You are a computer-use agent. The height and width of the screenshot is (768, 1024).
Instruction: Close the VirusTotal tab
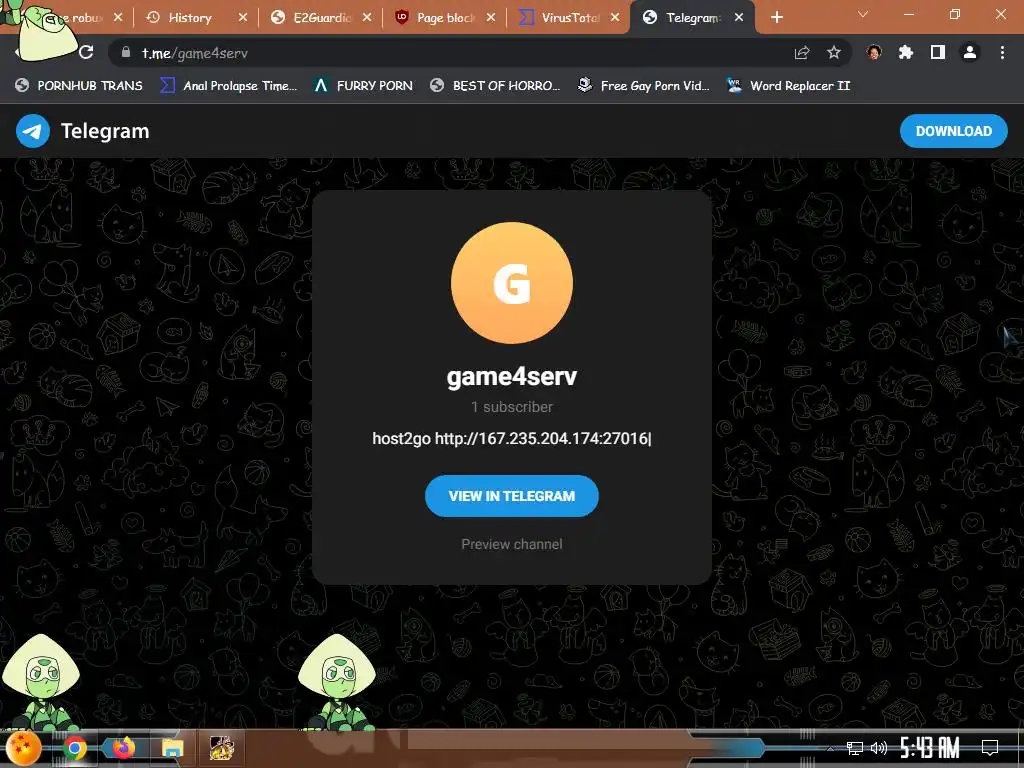click(x=615, y=18)
